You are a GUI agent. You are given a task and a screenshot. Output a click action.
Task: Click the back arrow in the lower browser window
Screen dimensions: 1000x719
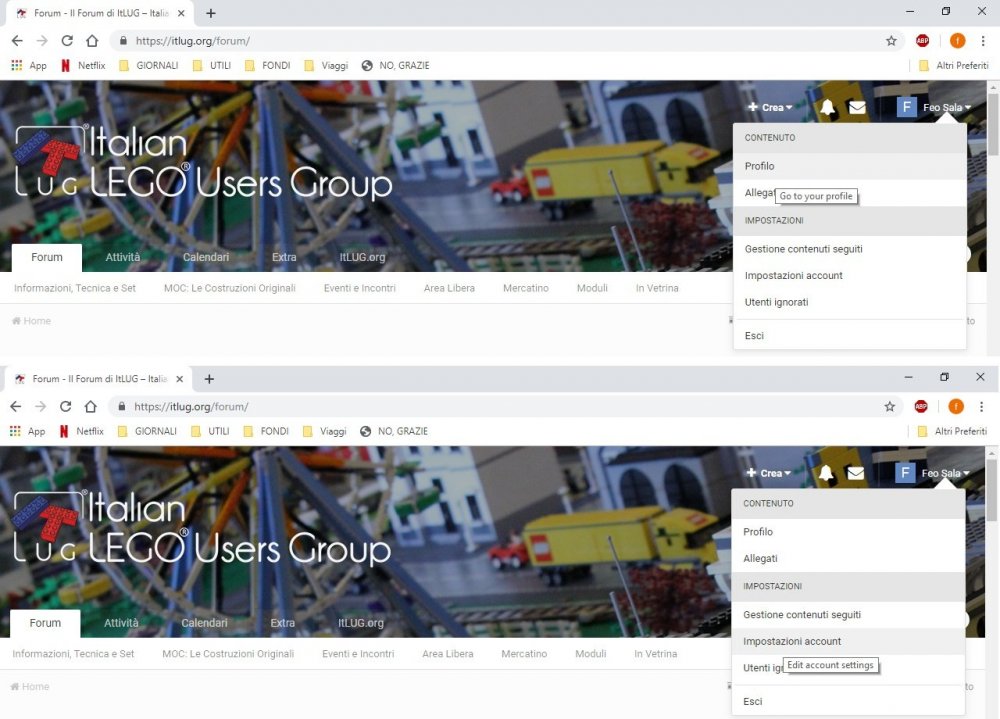[x=16, y=406]
